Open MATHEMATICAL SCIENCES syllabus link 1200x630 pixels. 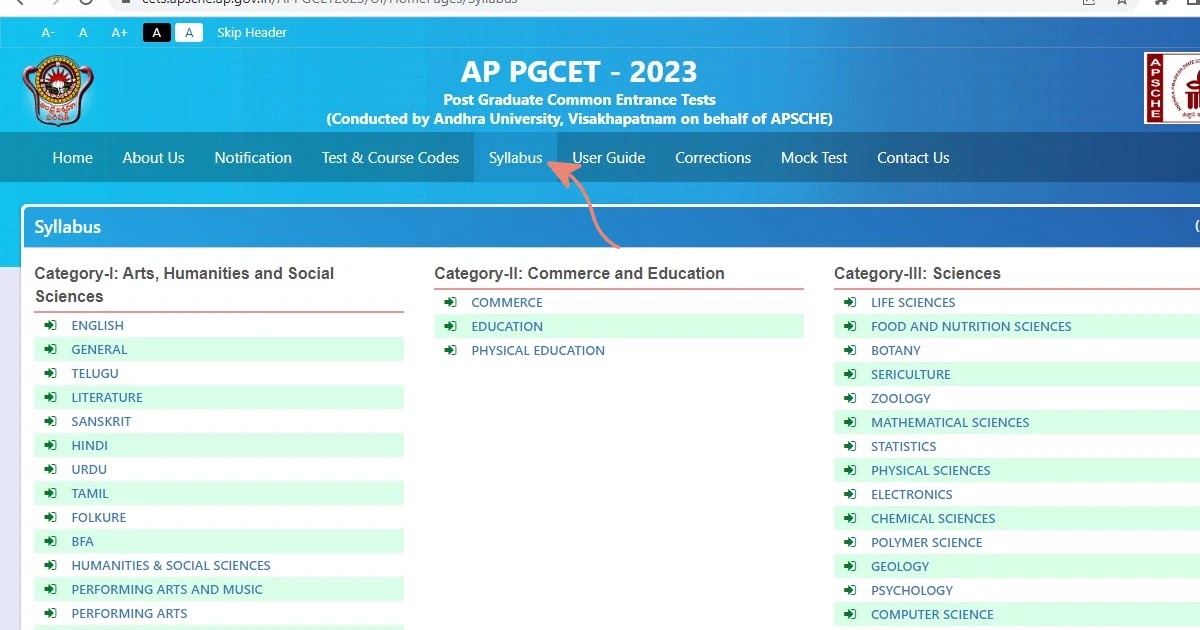[x=950, y=422]
